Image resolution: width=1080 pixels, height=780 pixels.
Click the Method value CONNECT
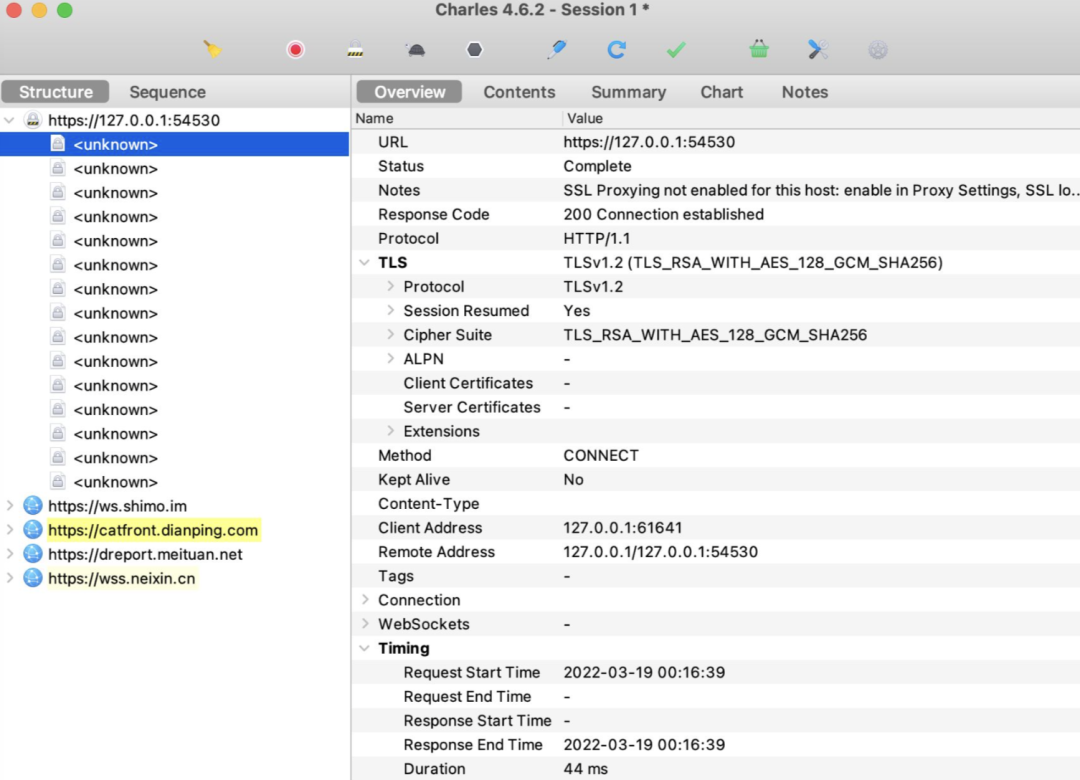(x=601, y=455)
